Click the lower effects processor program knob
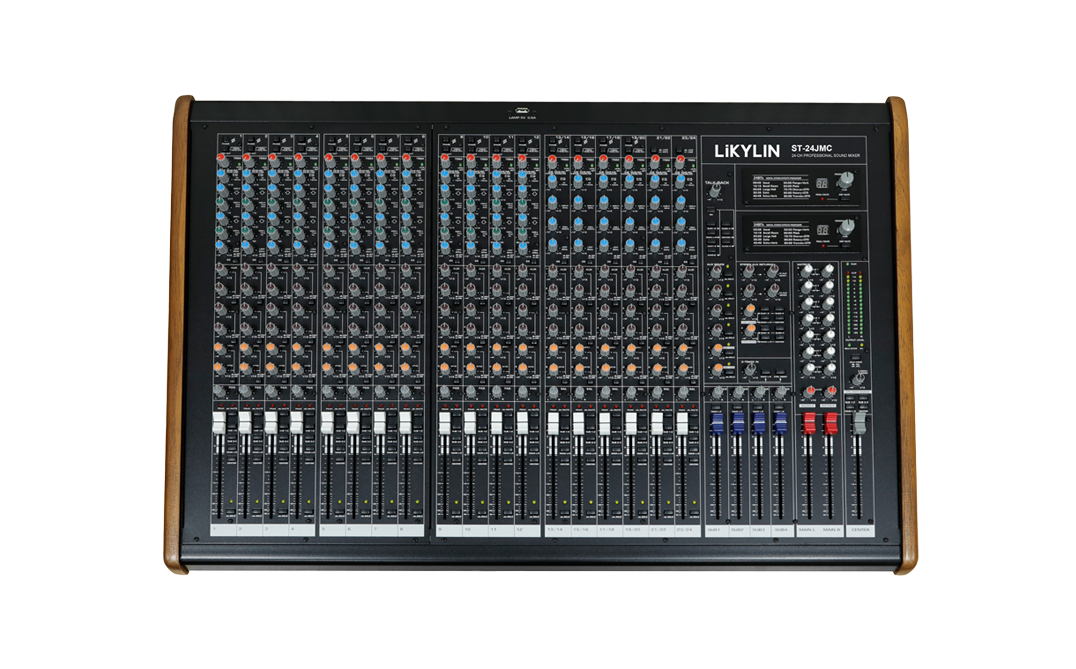Viewport: 1076px width, 669px height. (x=848, y=227)
